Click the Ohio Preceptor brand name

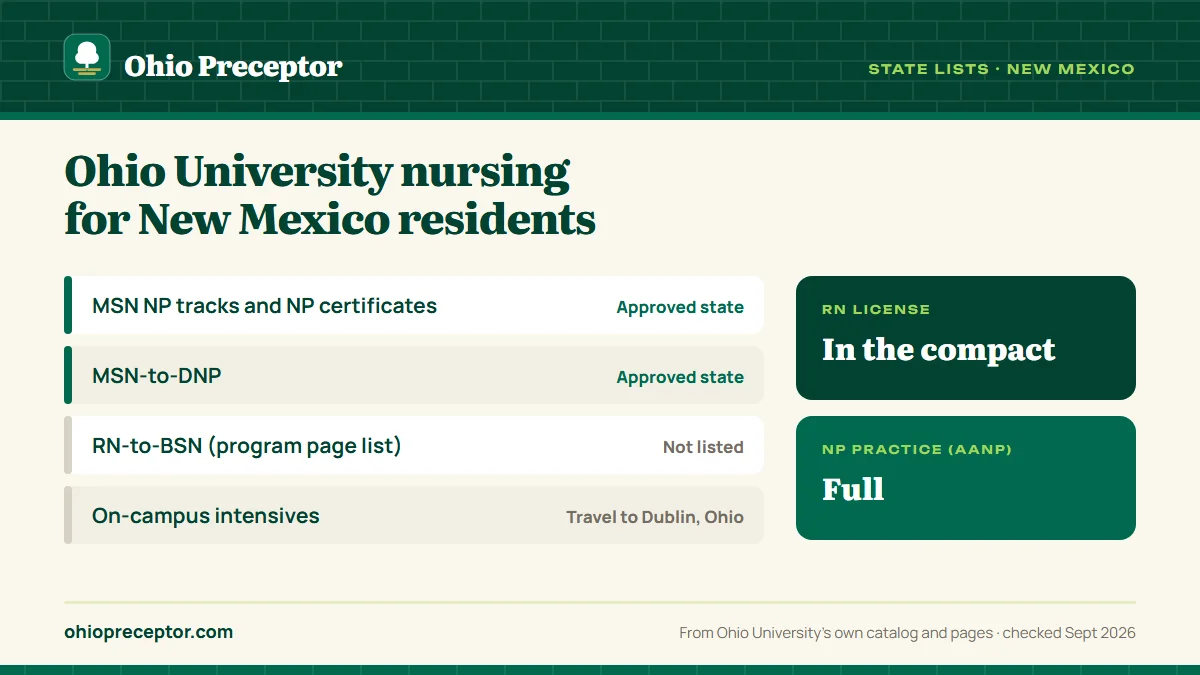(x=233, y=66)
